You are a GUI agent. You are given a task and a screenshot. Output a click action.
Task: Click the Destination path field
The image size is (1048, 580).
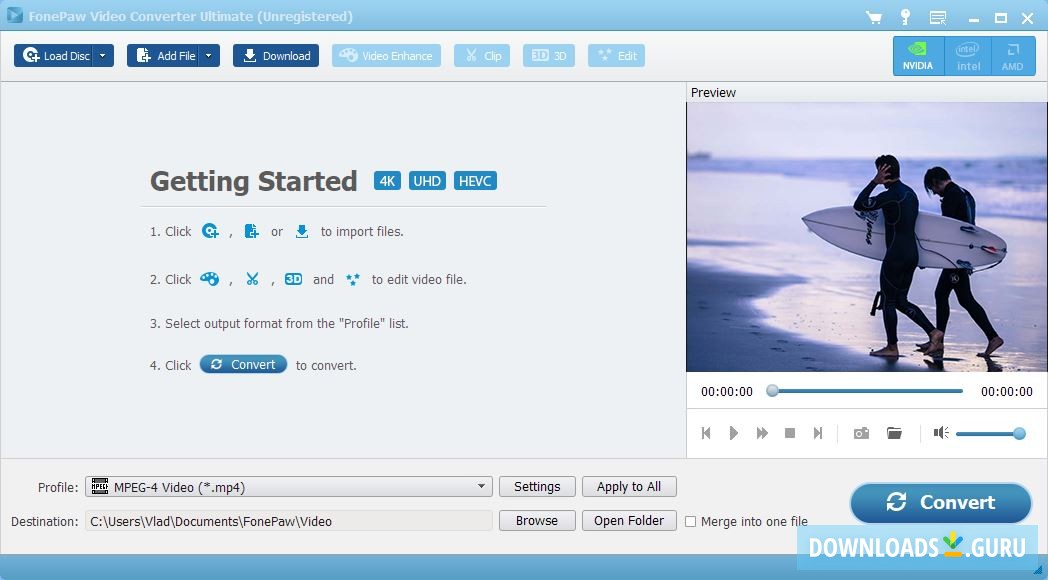point(289,521)
